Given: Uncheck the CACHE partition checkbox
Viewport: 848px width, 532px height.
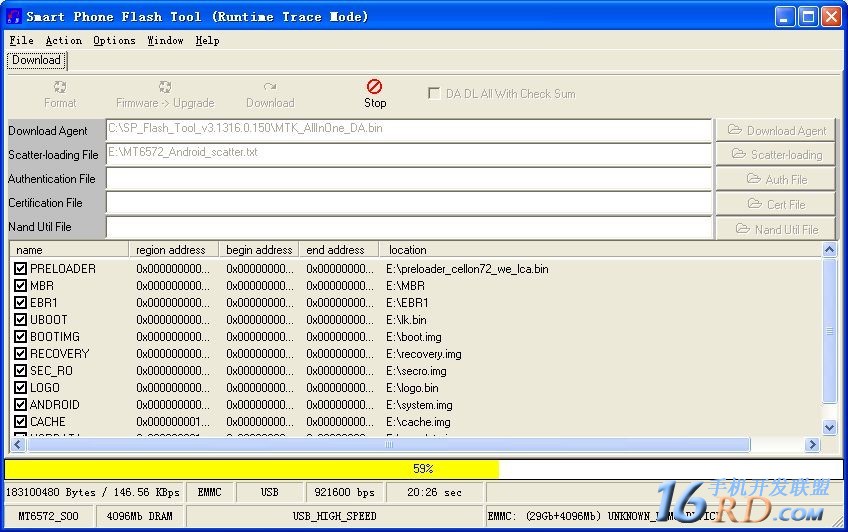Looking at the screenshot, I should point(21,421).
